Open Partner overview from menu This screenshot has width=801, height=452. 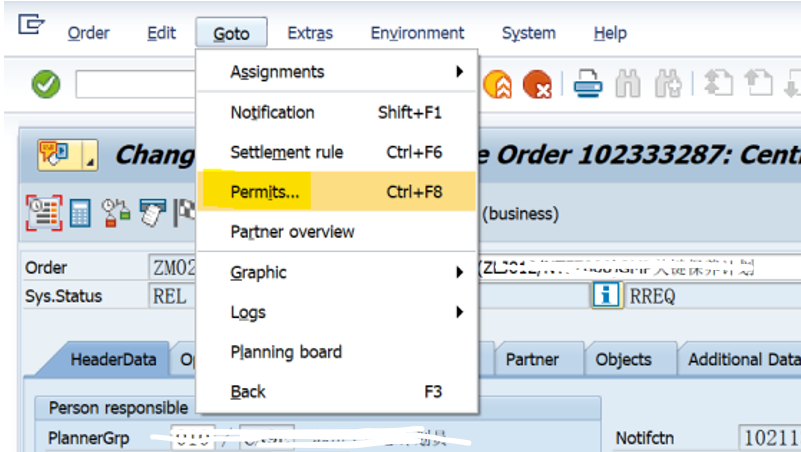337,231
